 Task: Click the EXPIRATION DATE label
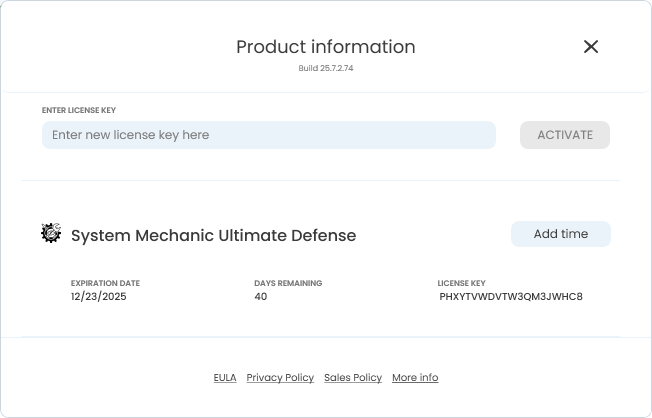[105, 283]
